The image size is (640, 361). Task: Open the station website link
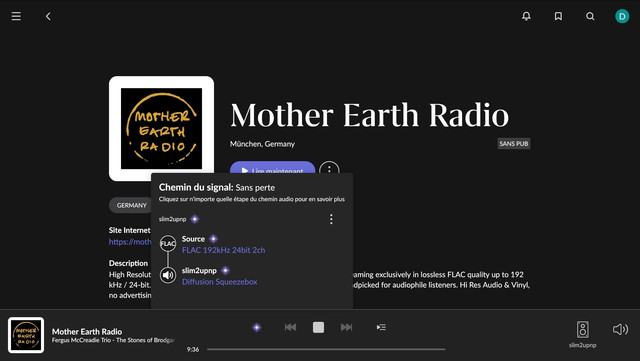click(130, 242)
